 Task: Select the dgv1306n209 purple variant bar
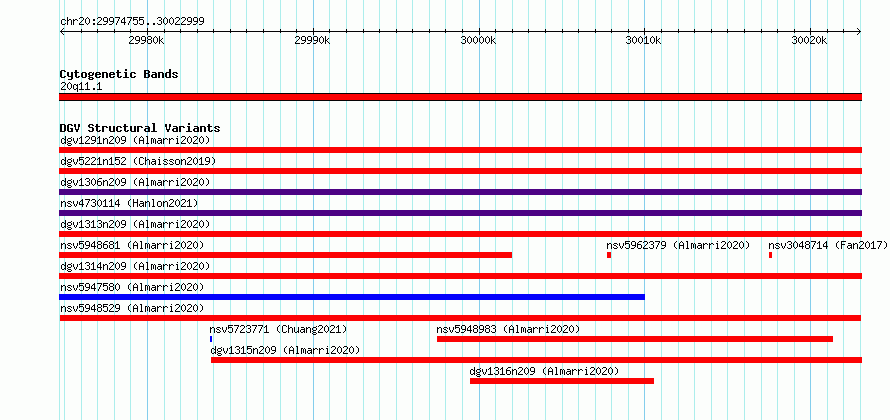tap(460, 192)
